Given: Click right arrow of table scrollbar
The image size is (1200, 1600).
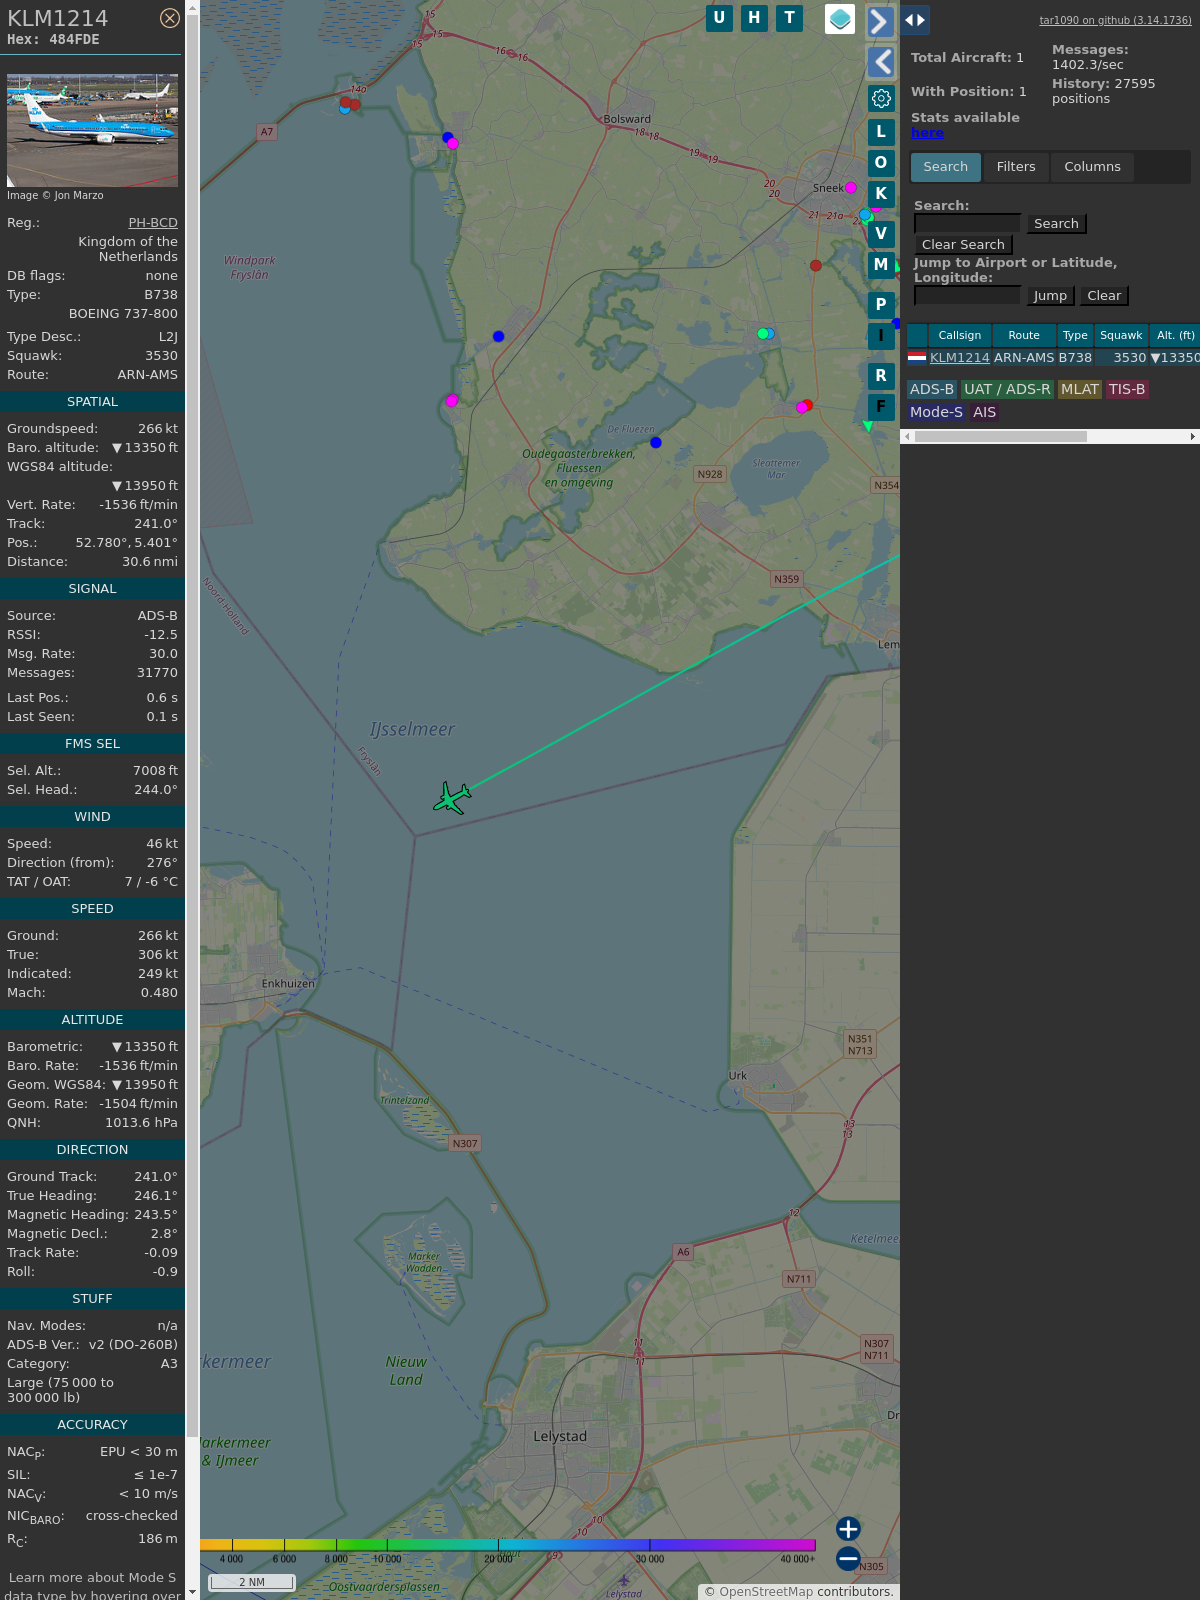Looking at the screenshot, I should 1192,436.
